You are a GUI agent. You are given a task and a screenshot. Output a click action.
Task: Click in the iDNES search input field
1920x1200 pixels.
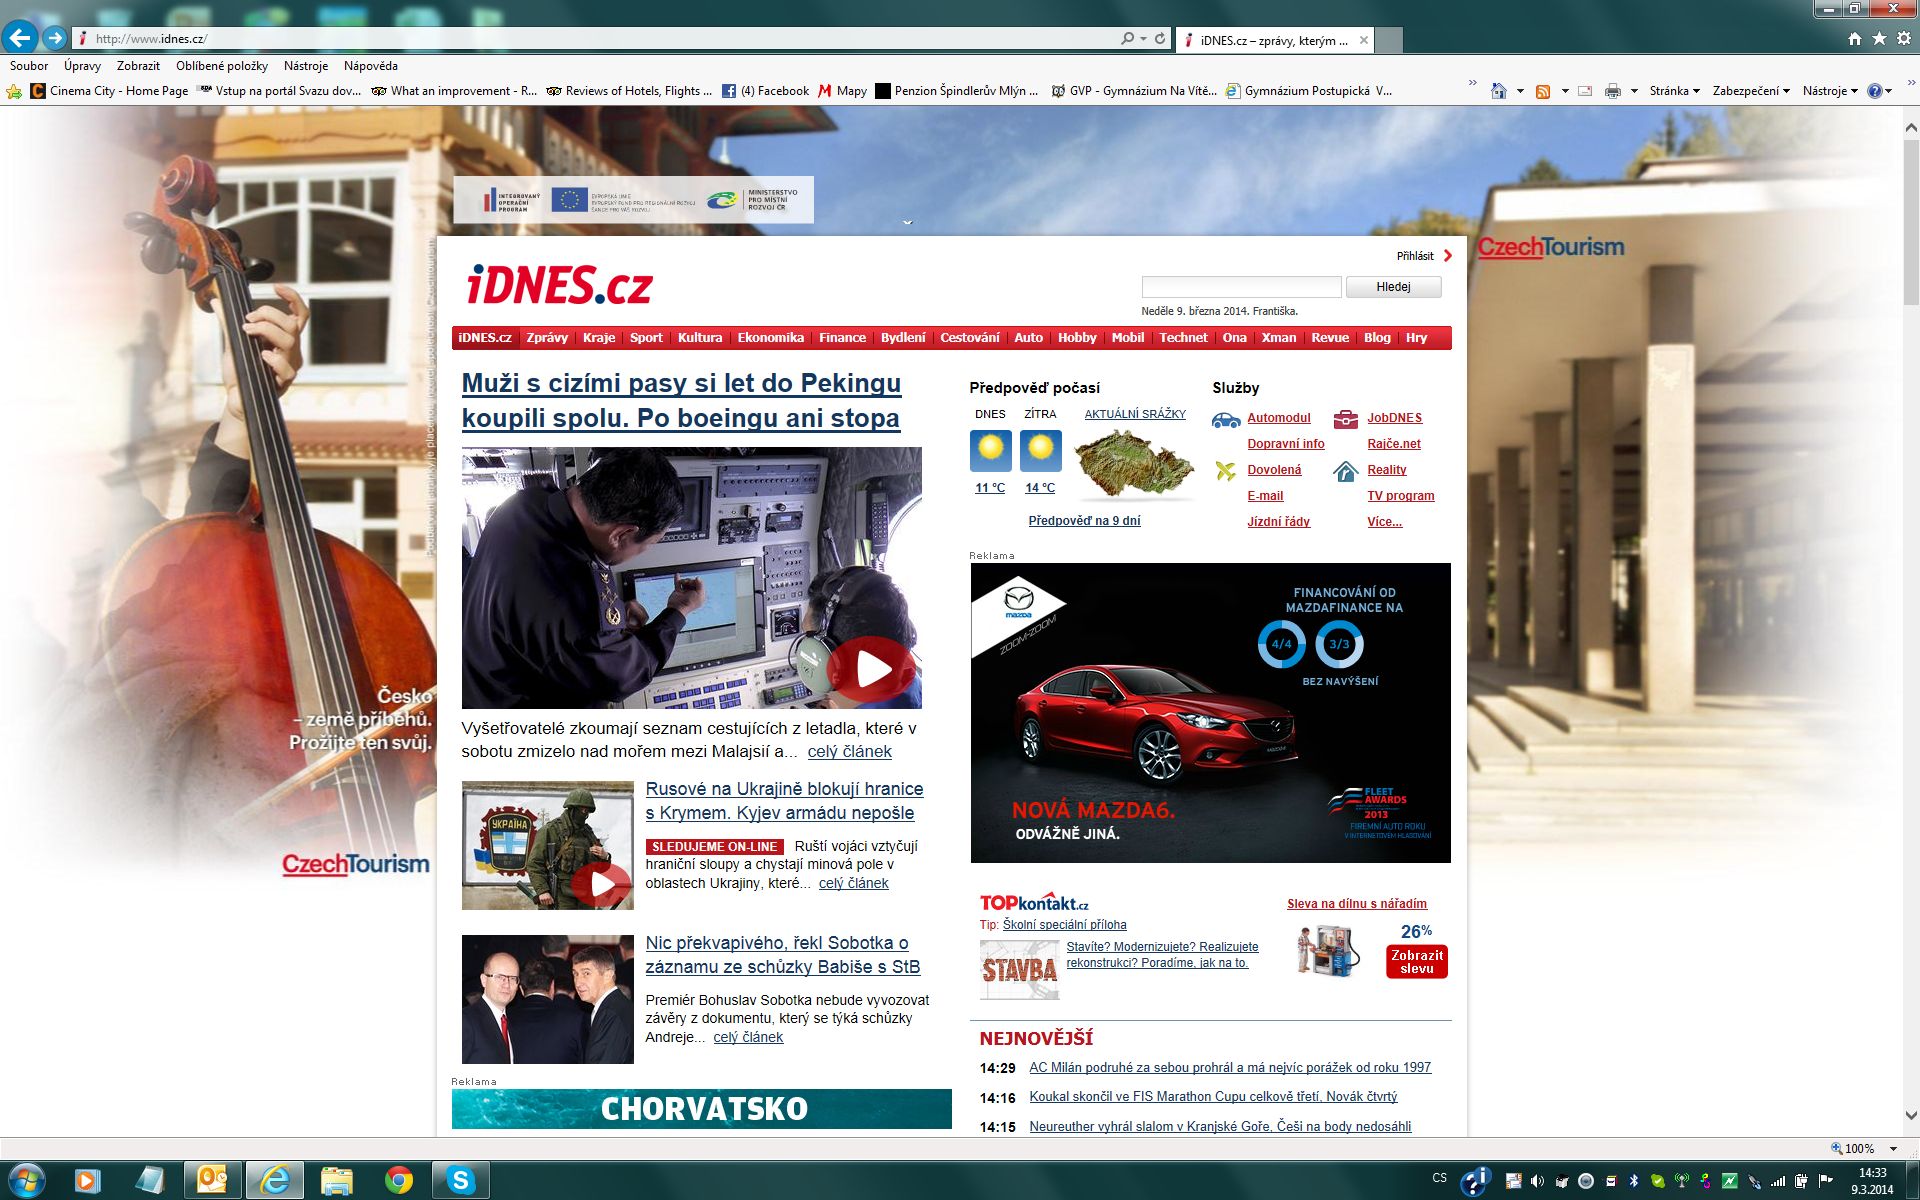1241,287
